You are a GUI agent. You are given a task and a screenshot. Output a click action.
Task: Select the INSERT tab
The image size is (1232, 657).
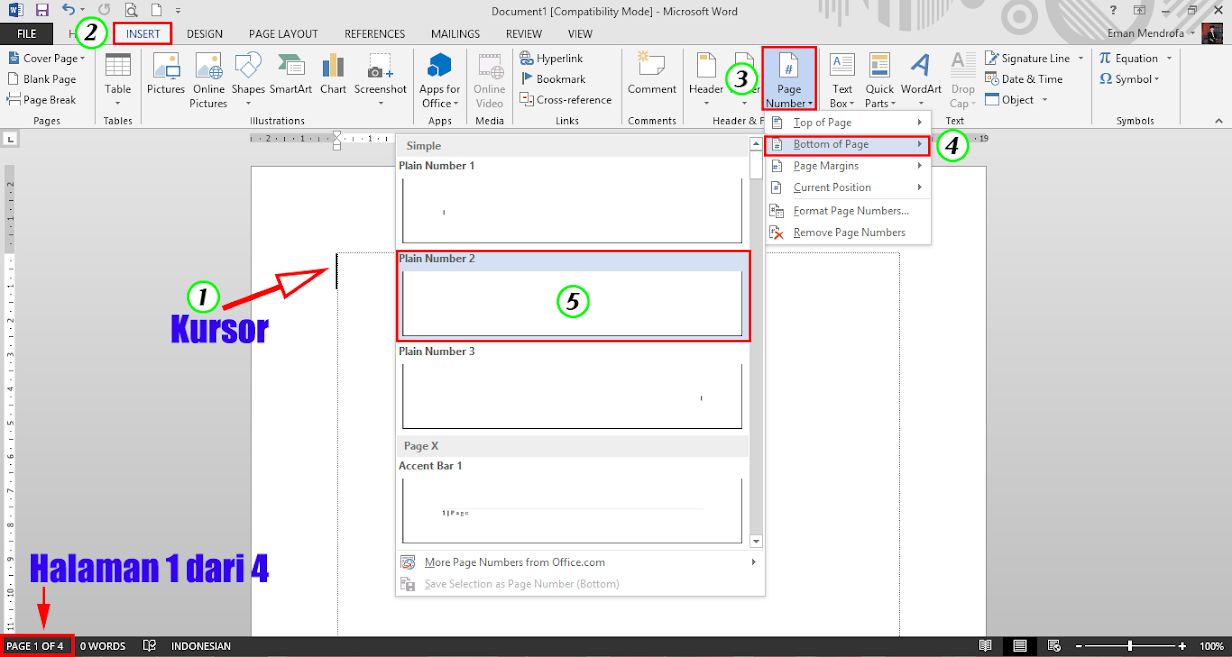pyautogui.click(x=143, y=34)
